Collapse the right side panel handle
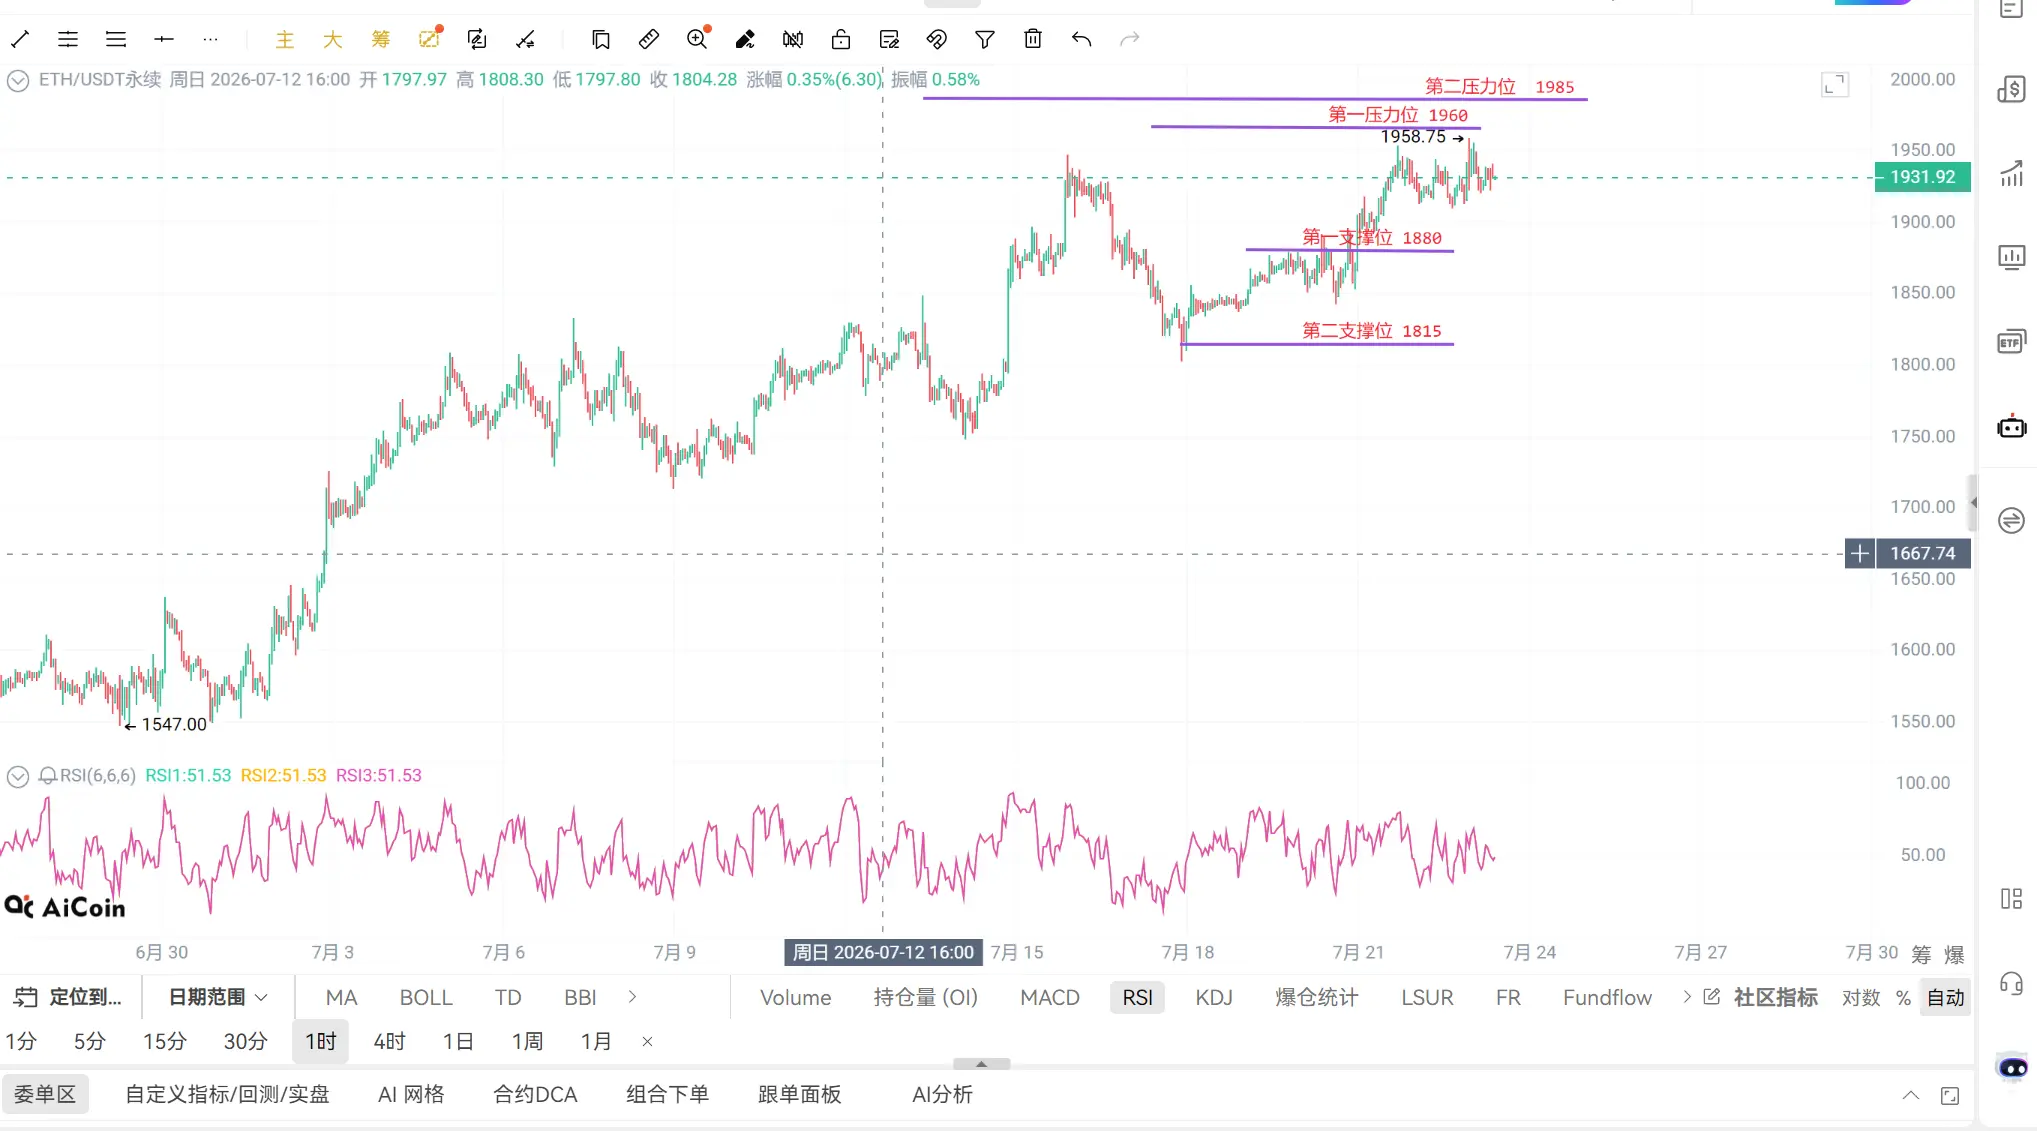2037x1131 pixels. (x=1973, y=503)
